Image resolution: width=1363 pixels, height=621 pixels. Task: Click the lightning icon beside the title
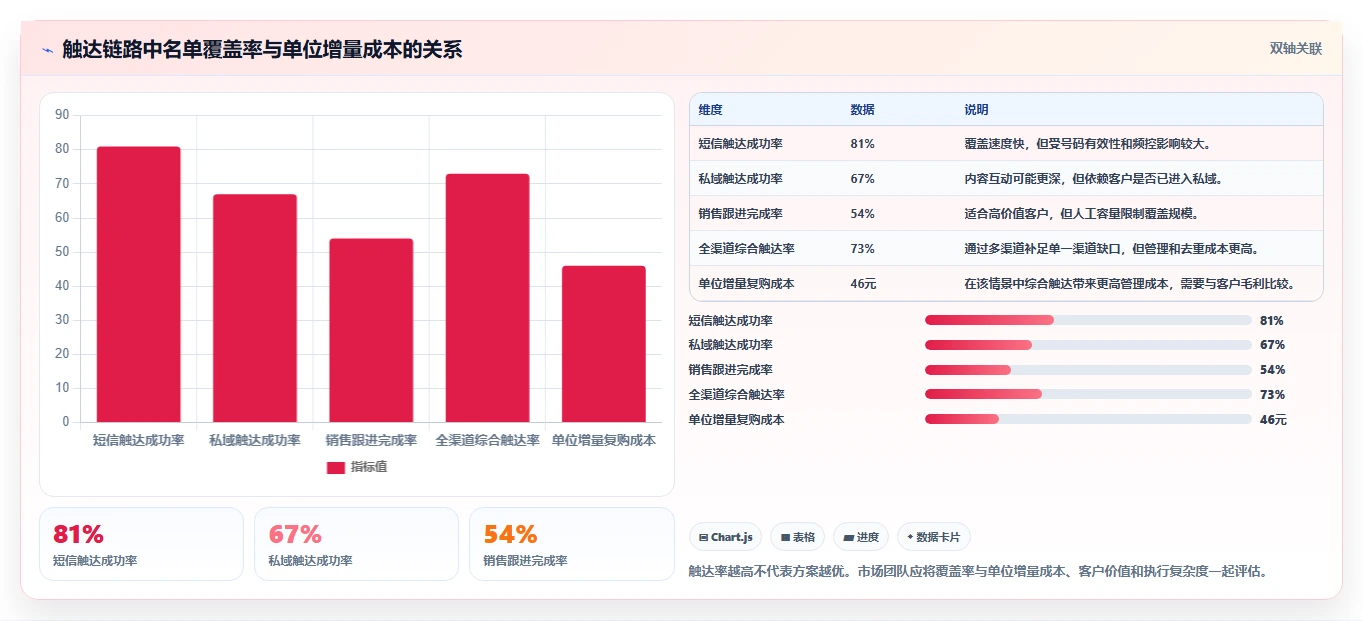(47, 50)
